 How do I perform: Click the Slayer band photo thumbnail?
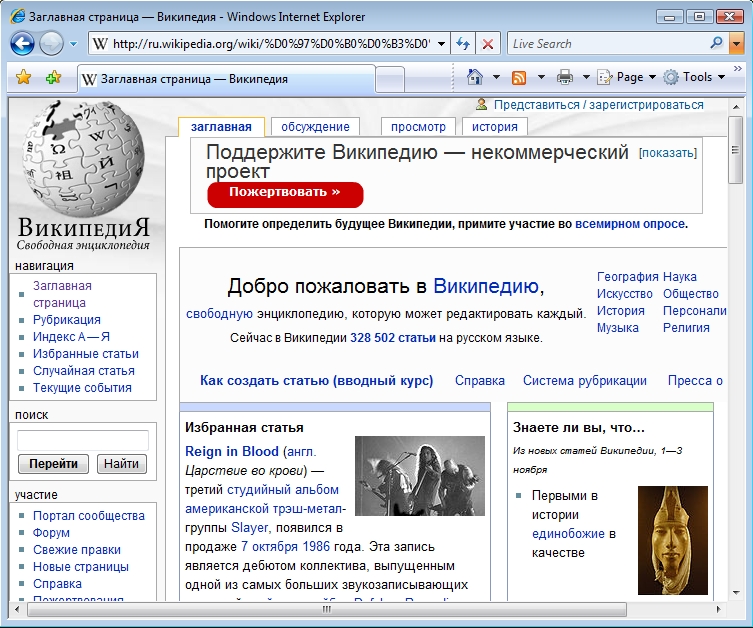coord(420,475)
